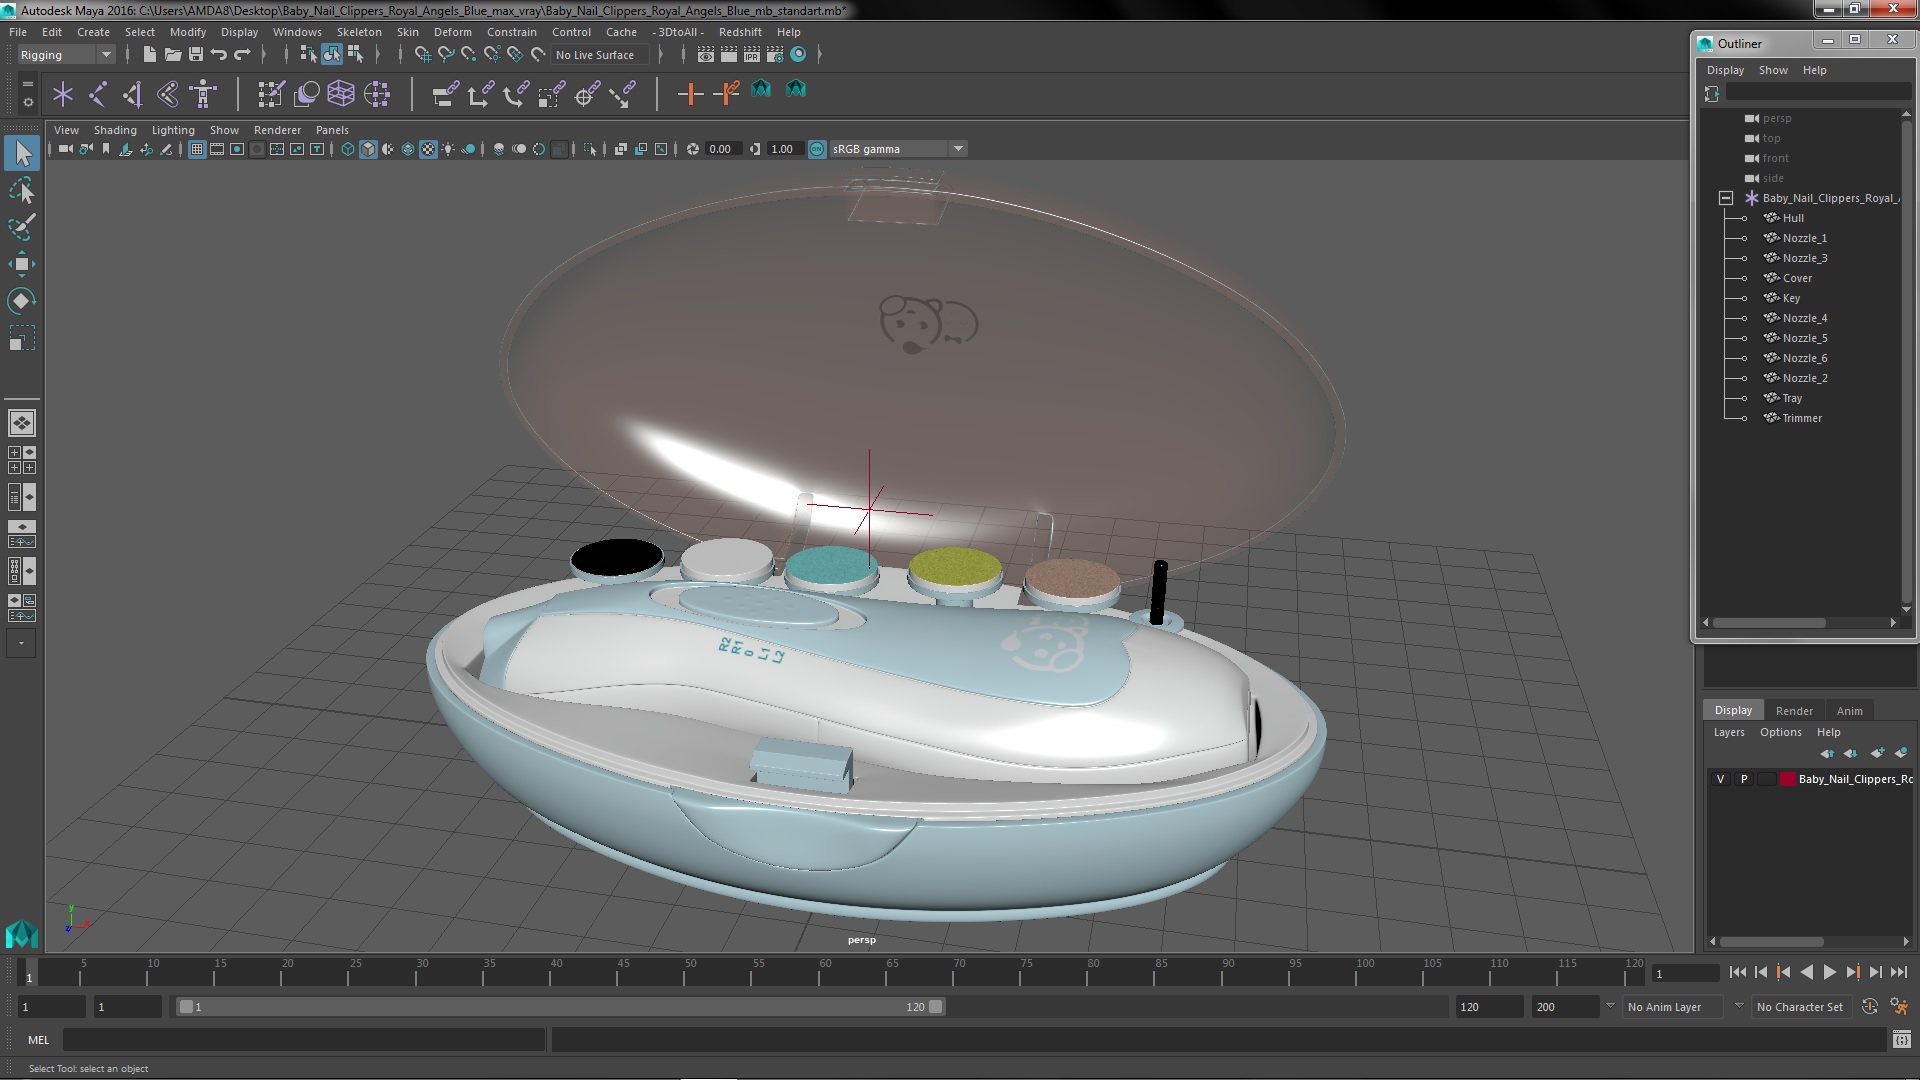Click the Paint selection tool
Screen dimensions: 1920x1080
point(21,228)
